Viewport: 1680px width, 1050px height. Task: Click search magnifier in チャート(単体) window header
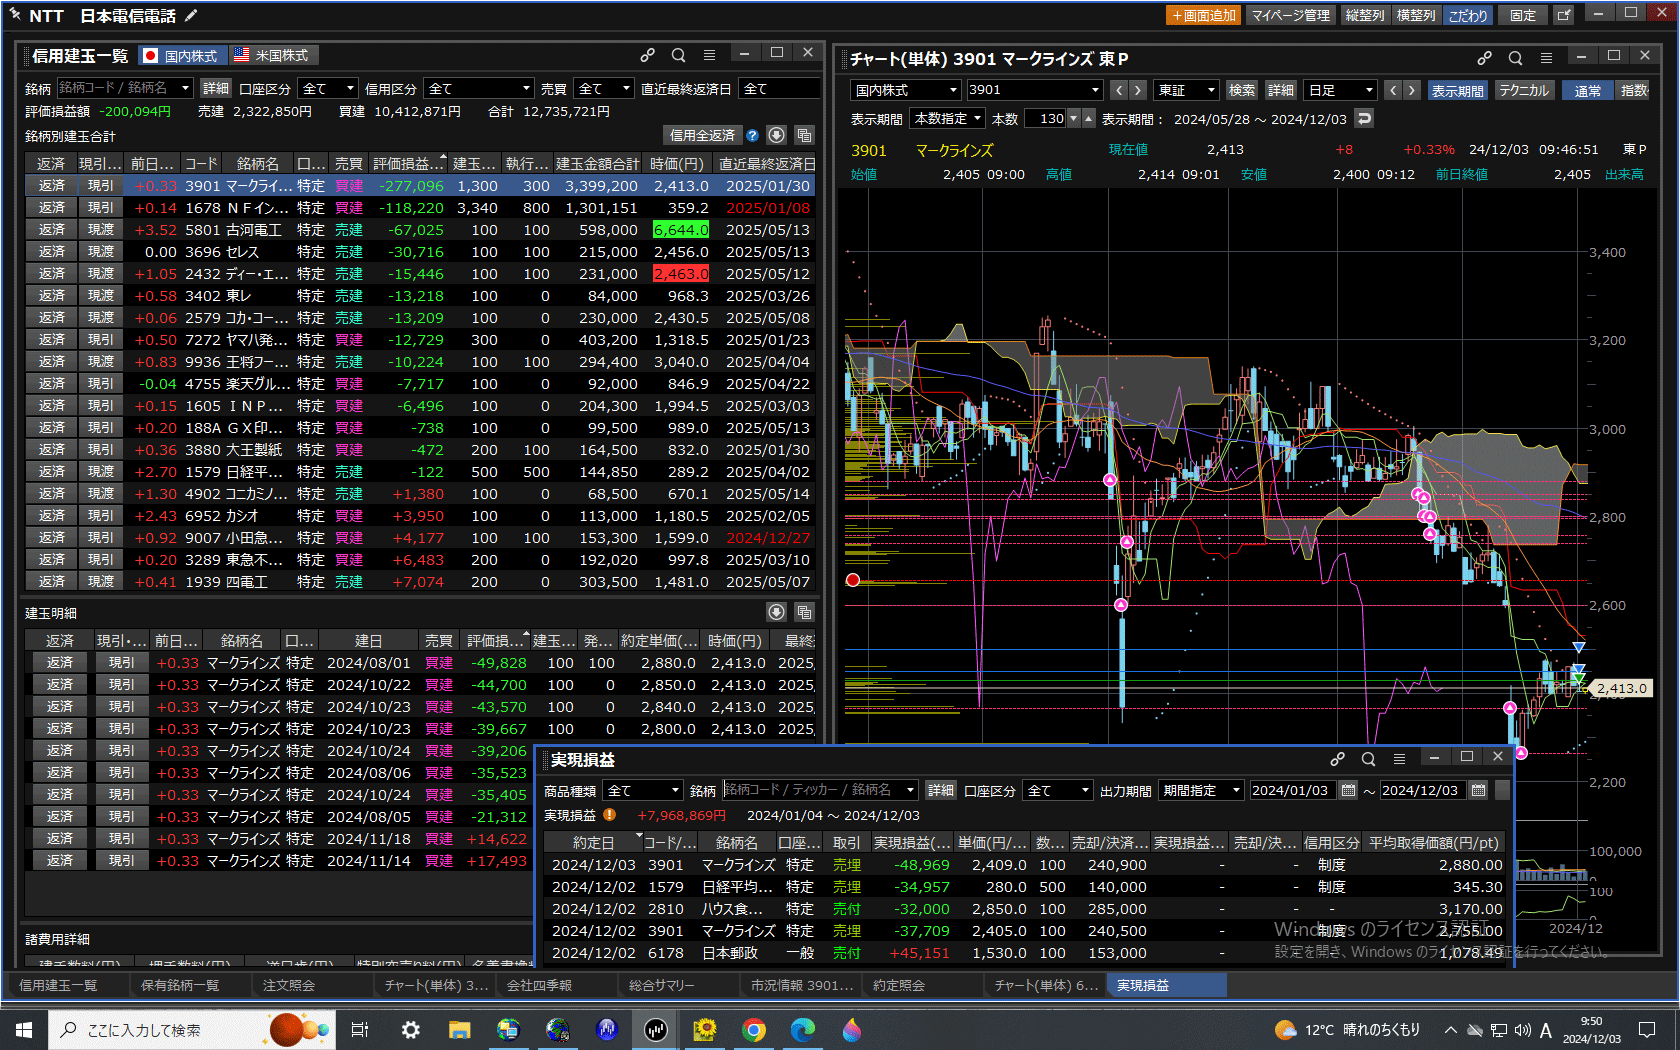tap(1515, 58)
